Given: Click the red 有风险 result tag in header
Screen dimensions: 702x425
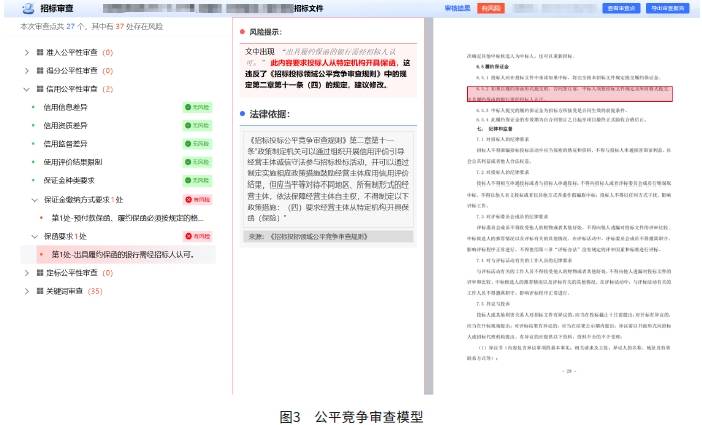Looking at the screenshot, I should tap(491, 8).
